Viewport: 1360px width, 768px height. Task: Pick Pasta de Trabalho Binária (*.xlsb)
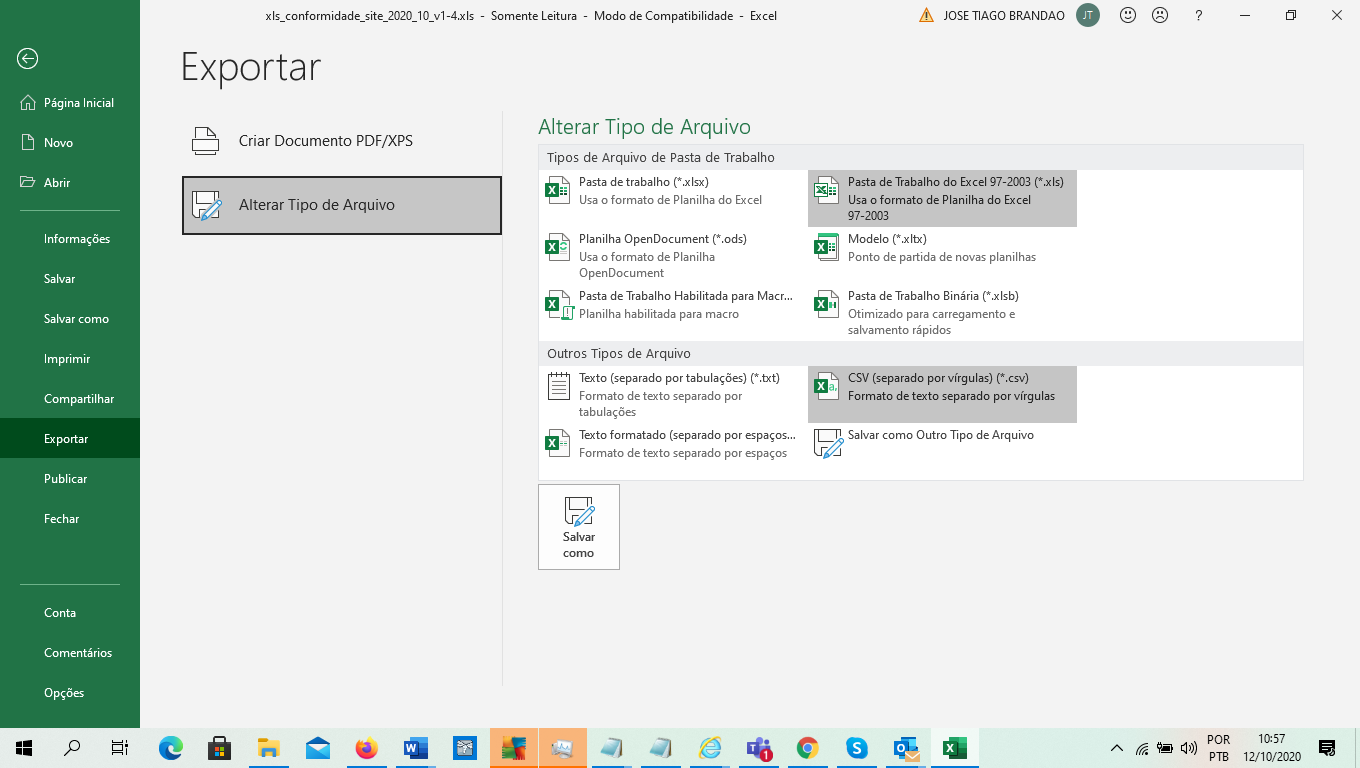[x=942, y=312]
